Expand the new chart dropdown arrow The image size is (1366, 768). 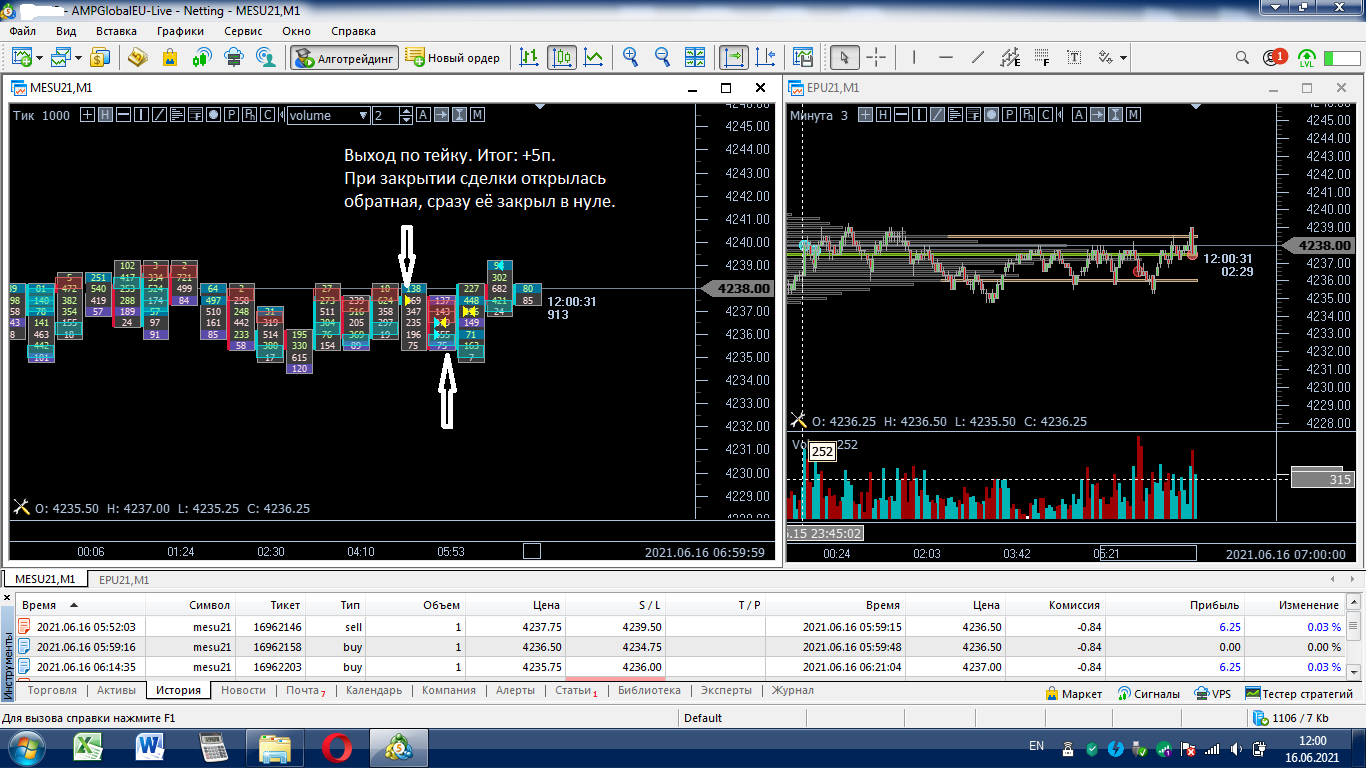pos(39,57)
